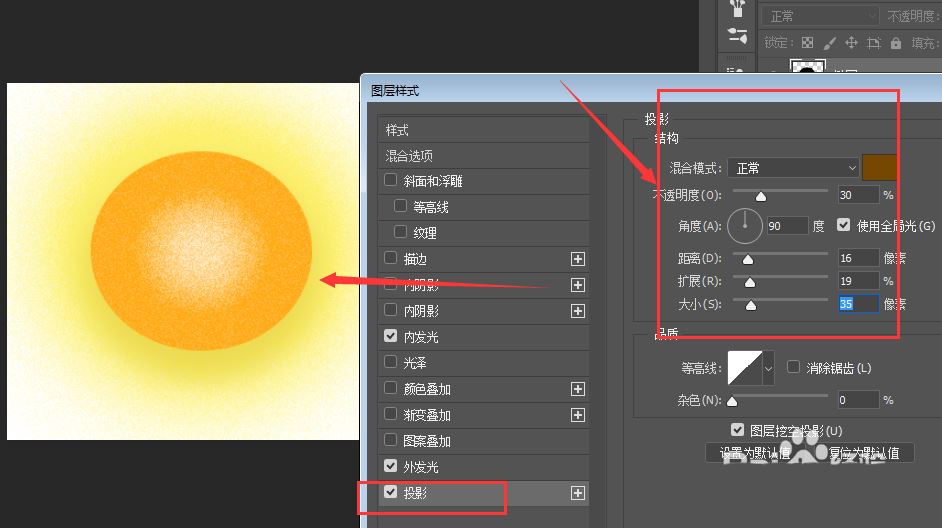The height and width of the screenshot is (528, 942).
Task: Click the 大小 slider handle
Action: click(x=750, y=306)
